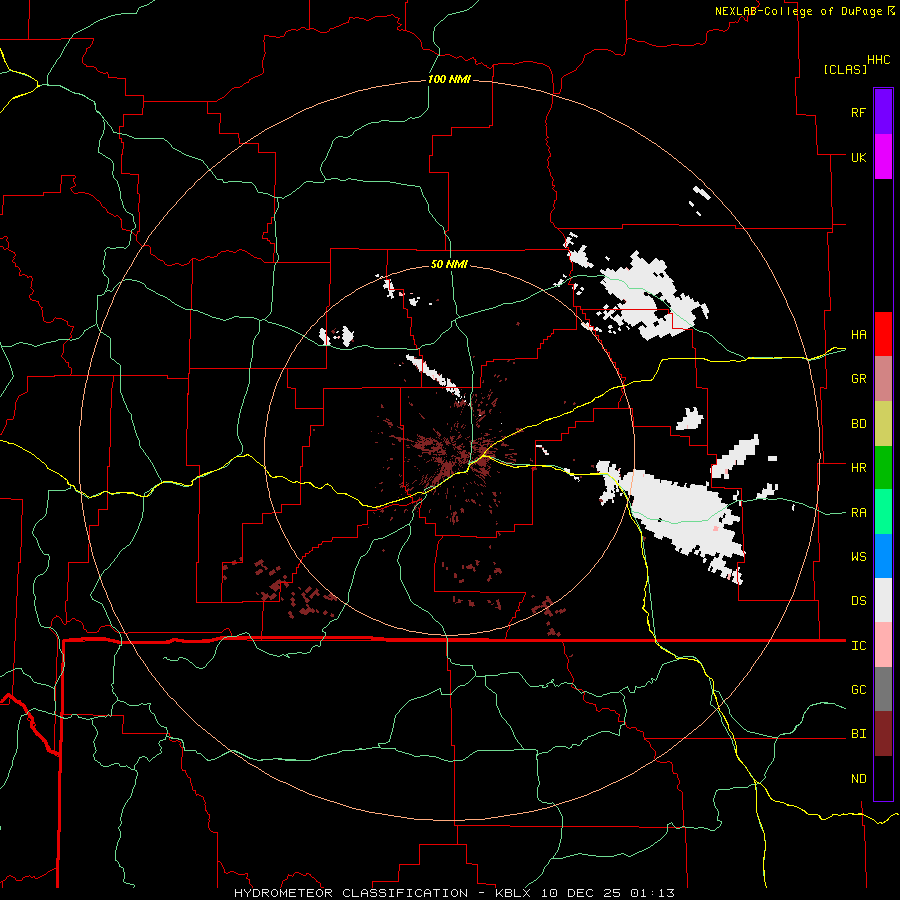
Task: Click the DS white legend swatch
Action: pyautogui.click(x=883, y=600)
